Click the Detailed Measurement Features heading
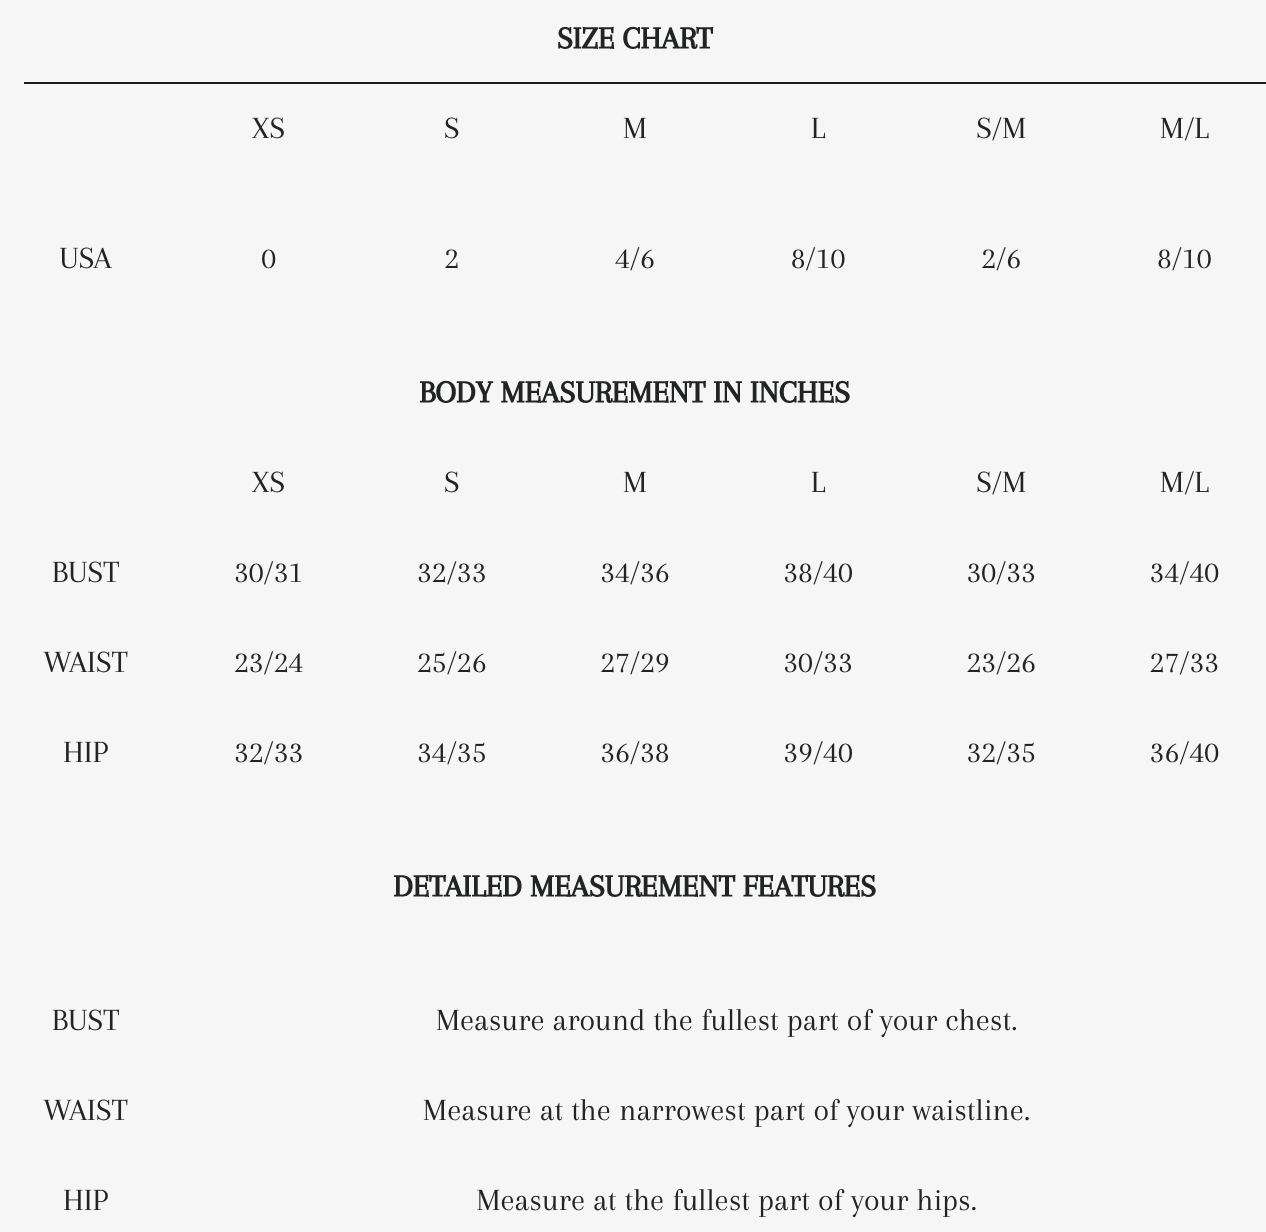 tap(634, 887)
